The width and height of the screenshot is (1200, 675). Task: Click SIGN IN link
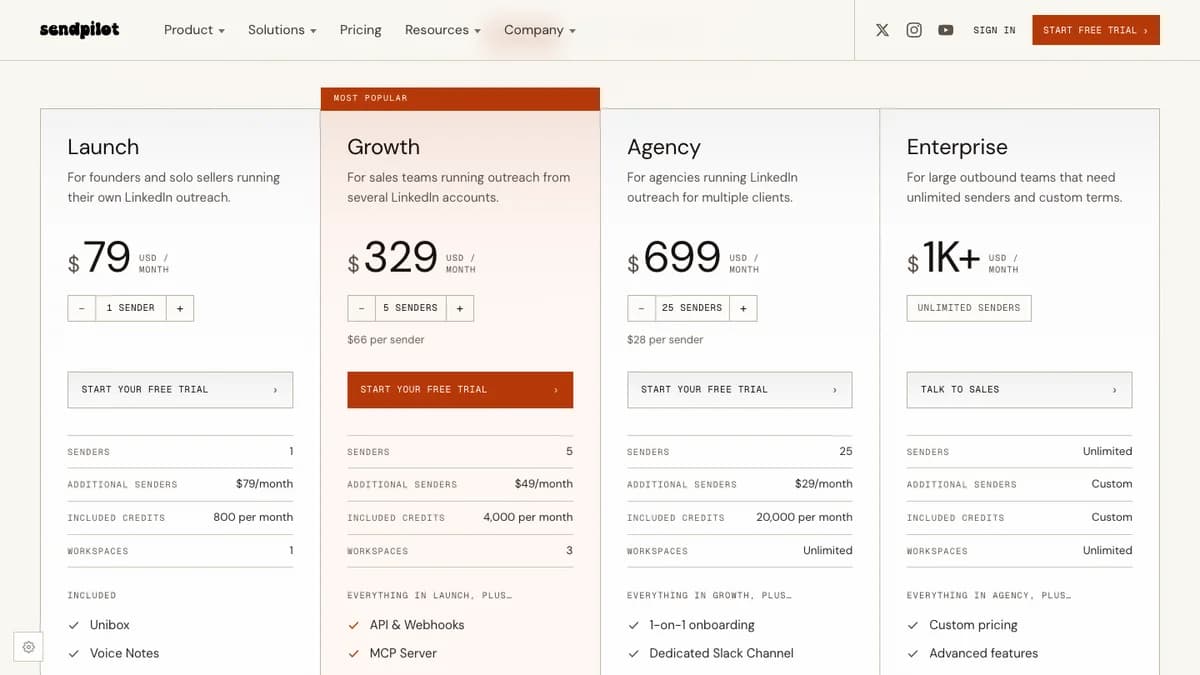click(x=994, y=30)
